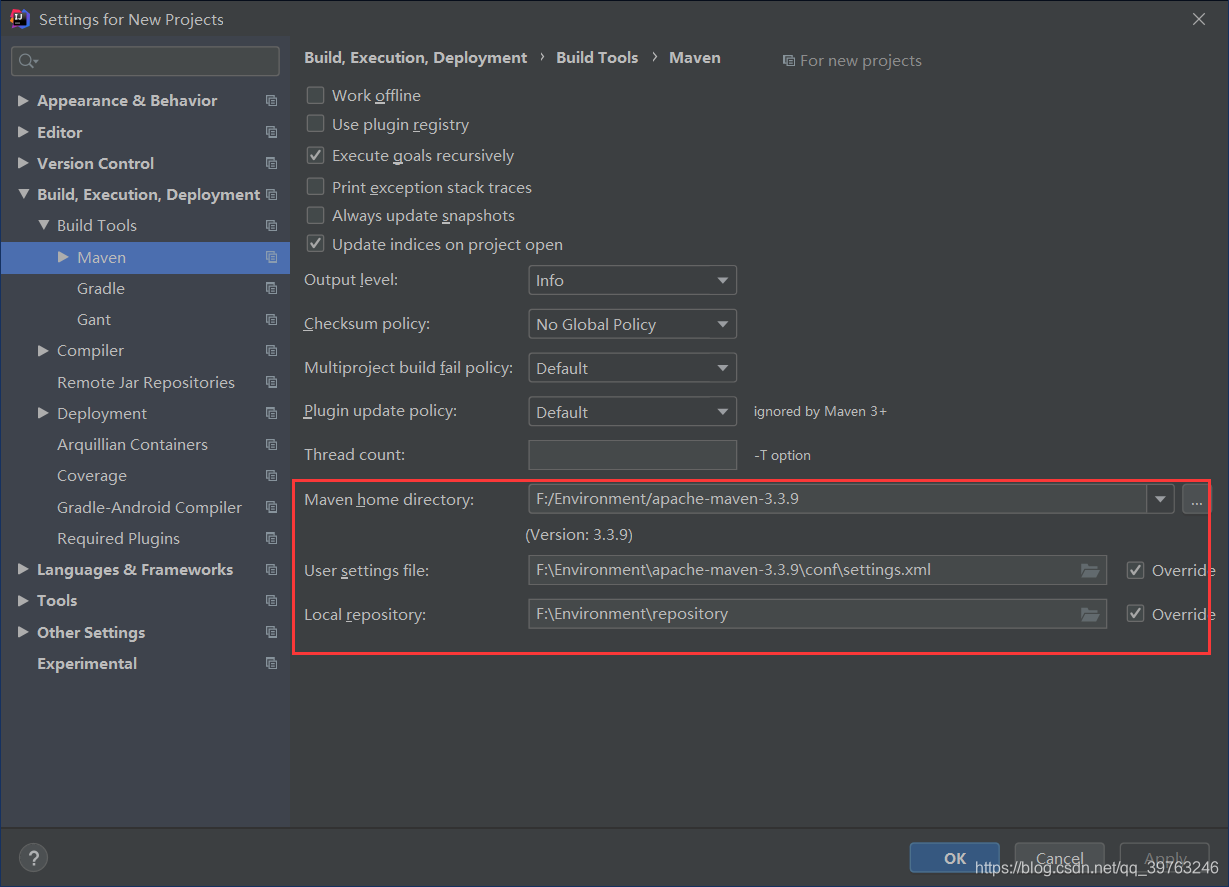The image size is (1229, 887).
Task: Click the project-level icon beside Gradle
Action: (271, 288)
